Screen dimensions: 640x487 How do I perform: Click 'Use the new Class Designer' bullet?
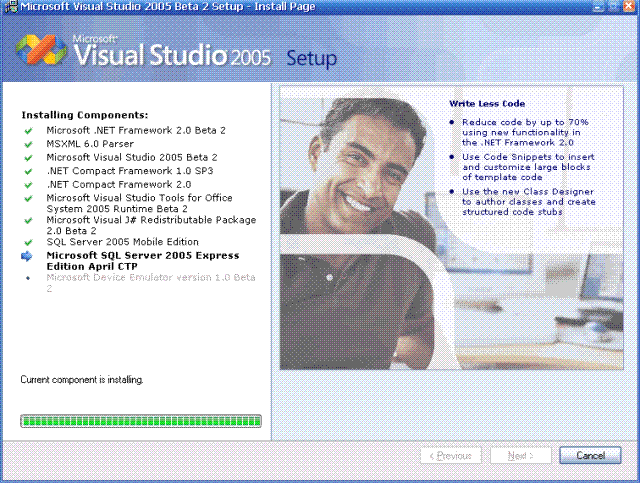click(529, 202)
